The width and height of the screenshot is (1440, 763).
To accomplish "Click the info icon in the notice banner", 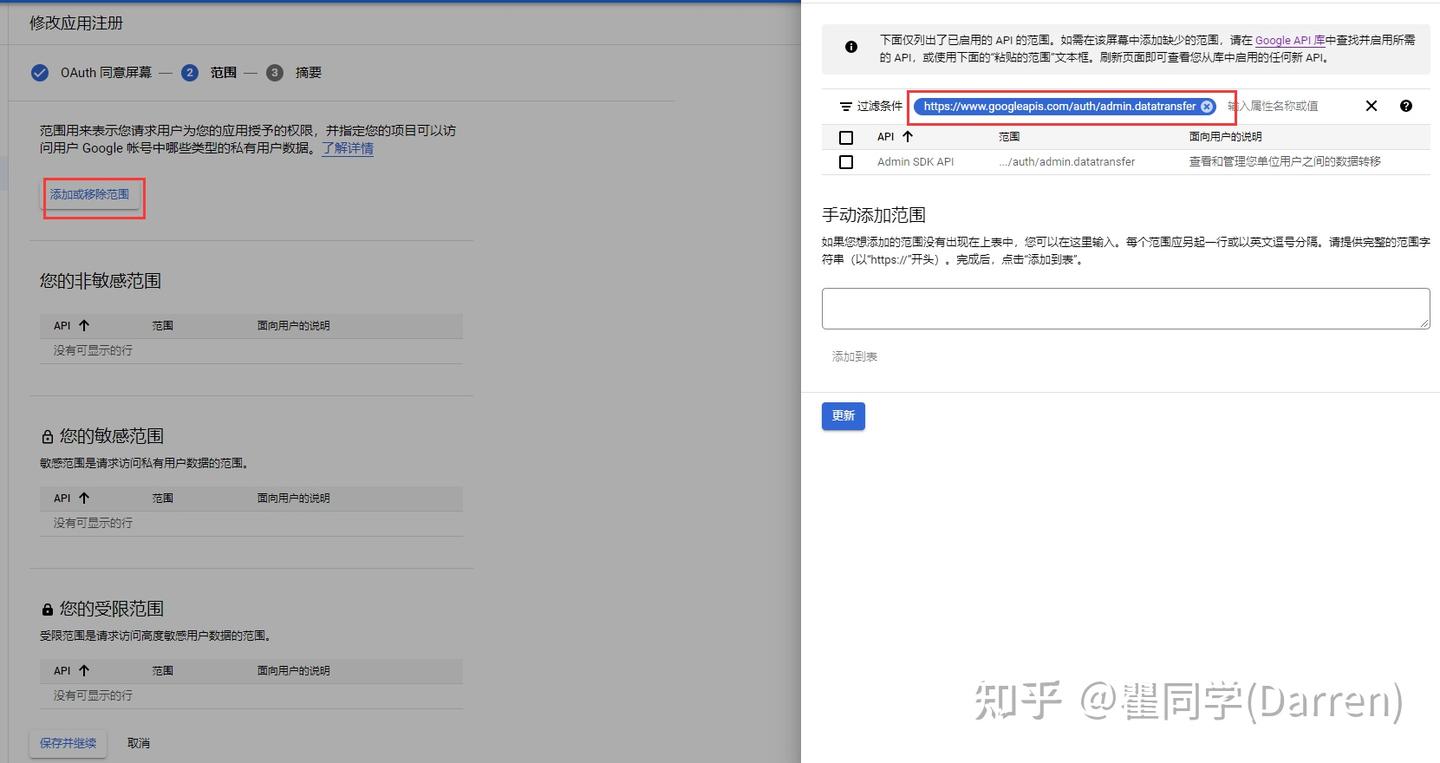I will [851, 46].
